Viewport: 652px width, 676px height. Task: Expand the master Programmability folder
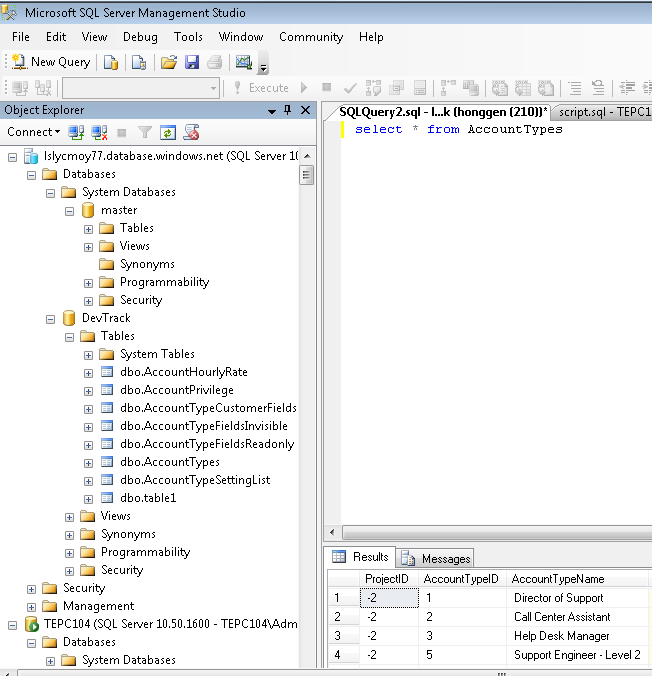pyautogui.click(x=88, y=283)
